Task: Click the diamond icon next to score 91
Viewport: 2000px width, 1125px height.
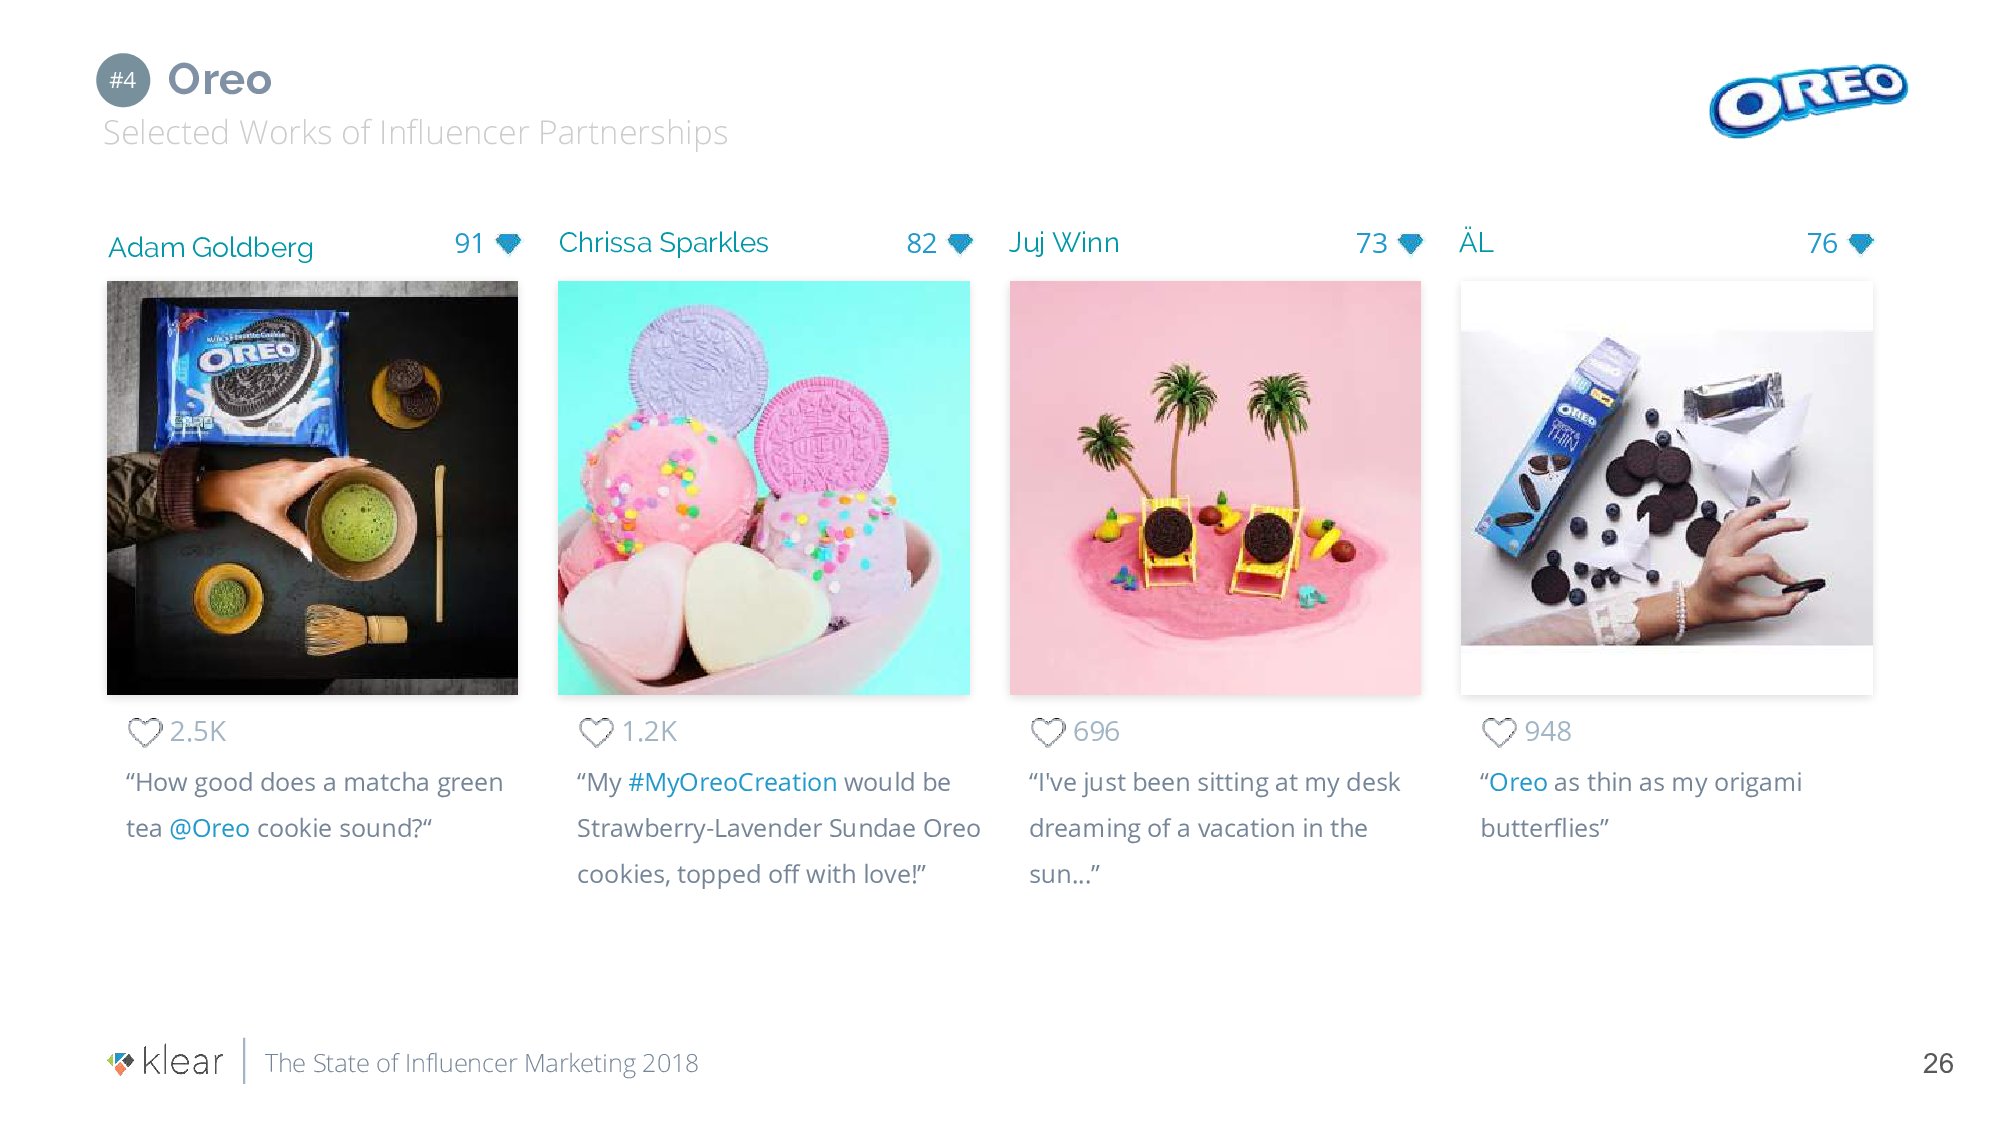Action: (509, 243)
